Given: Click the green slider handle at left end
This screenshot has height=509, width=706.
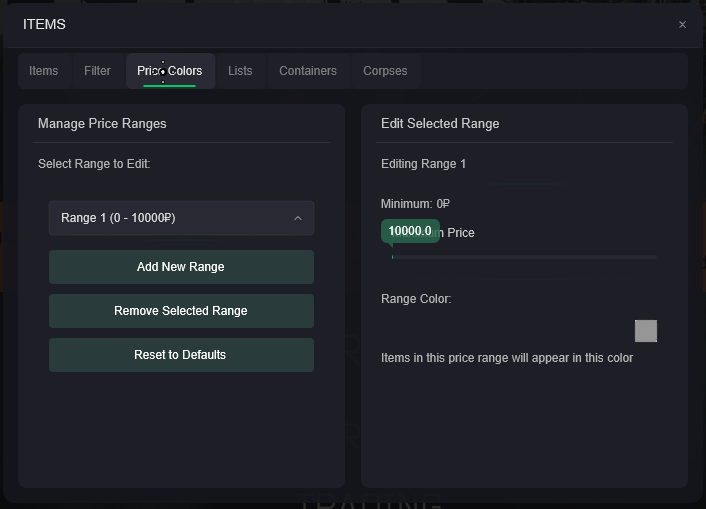Looking at the screenshot, I should [x=393, y=257].
